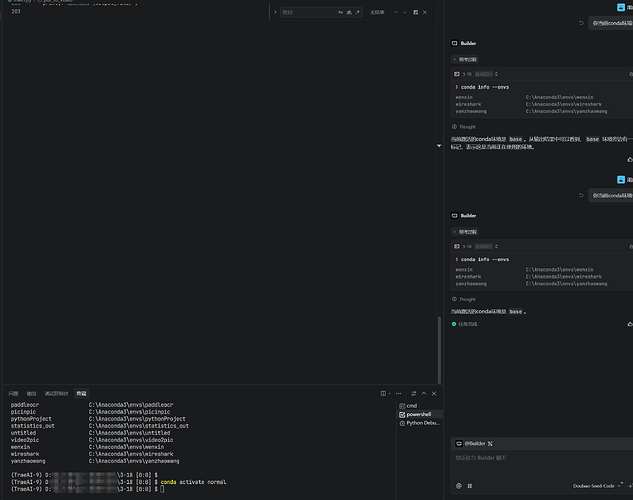Click 'statistics_out' env name in terminal
Viewport: 633px width, 500px height.
33,426
